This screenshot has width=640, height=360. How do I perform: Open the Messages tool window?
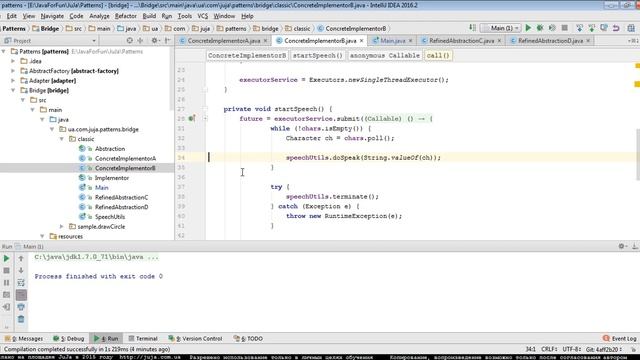[24, 338]
